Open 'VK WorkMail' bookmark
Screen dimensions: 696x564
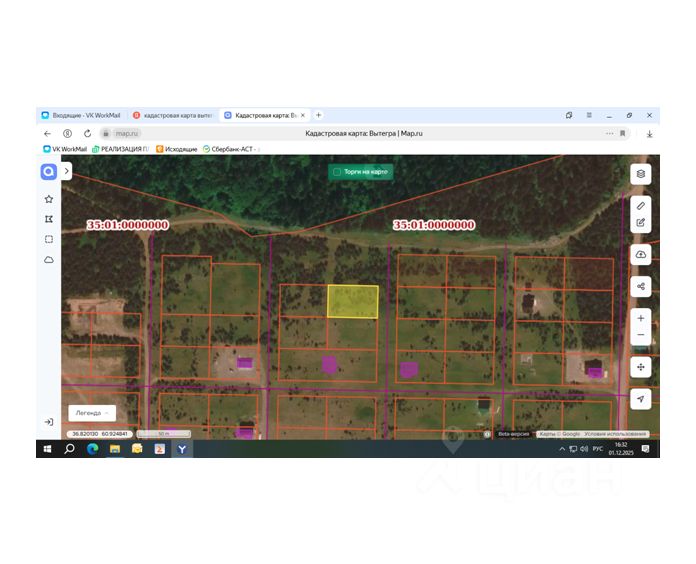coord(65,149)
